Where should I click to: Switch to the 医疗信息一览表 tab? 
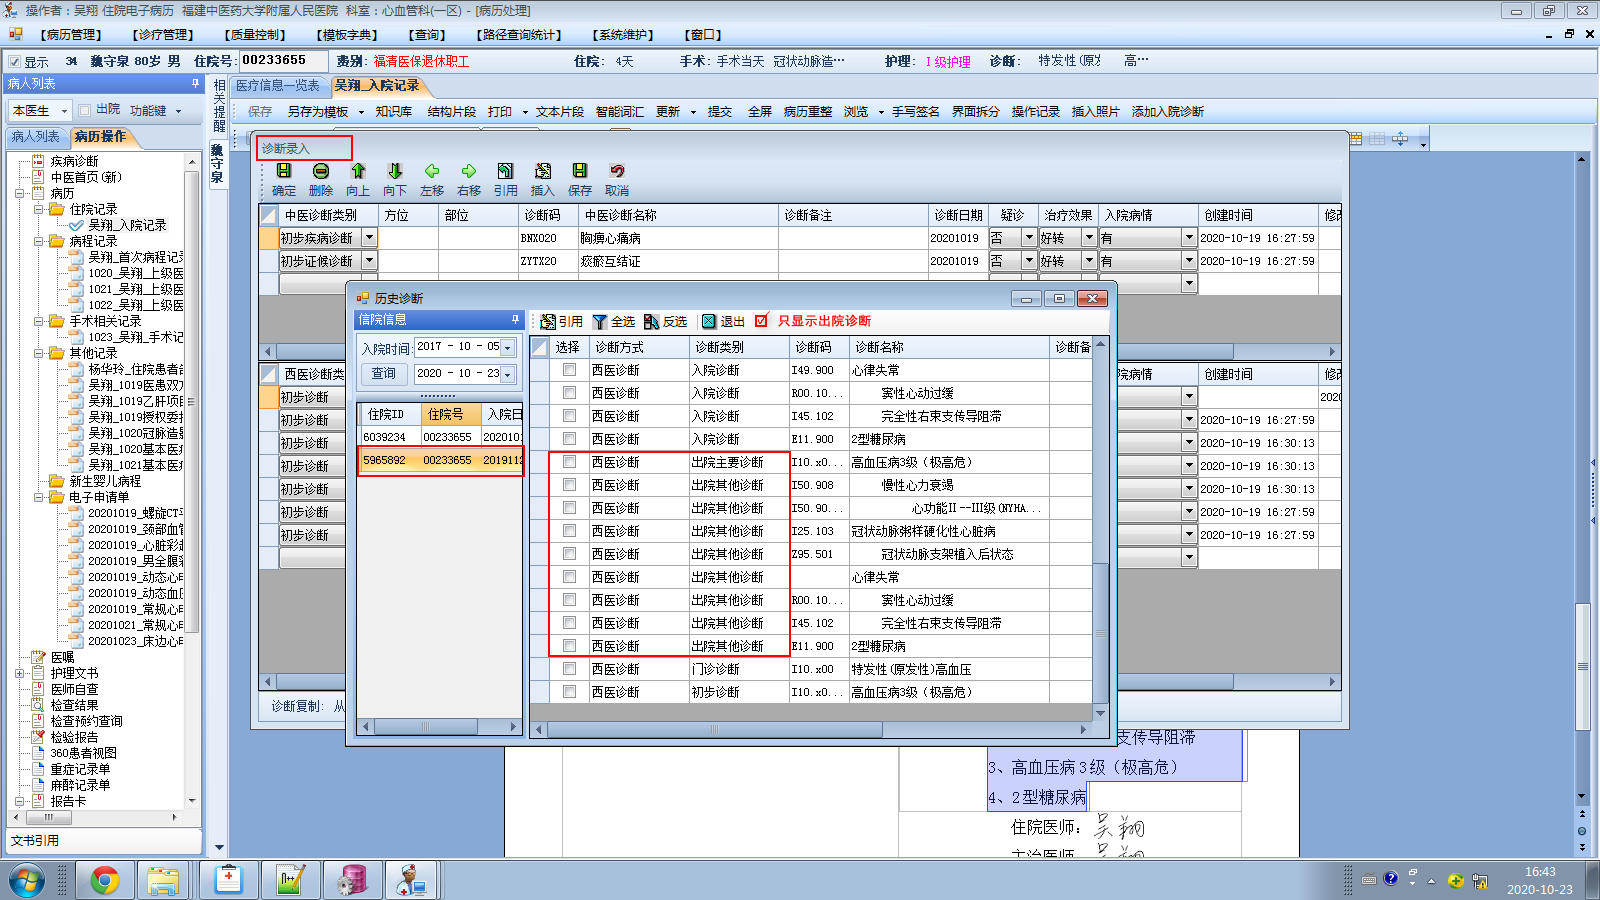point(278,86)
